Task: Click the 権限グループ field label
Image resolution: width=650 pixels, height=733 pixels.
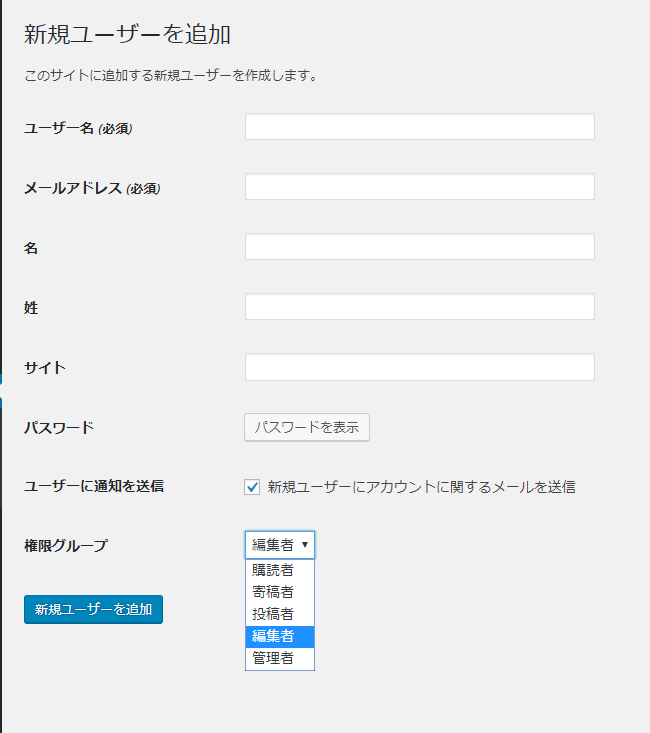Action: [x=65, y=546]
